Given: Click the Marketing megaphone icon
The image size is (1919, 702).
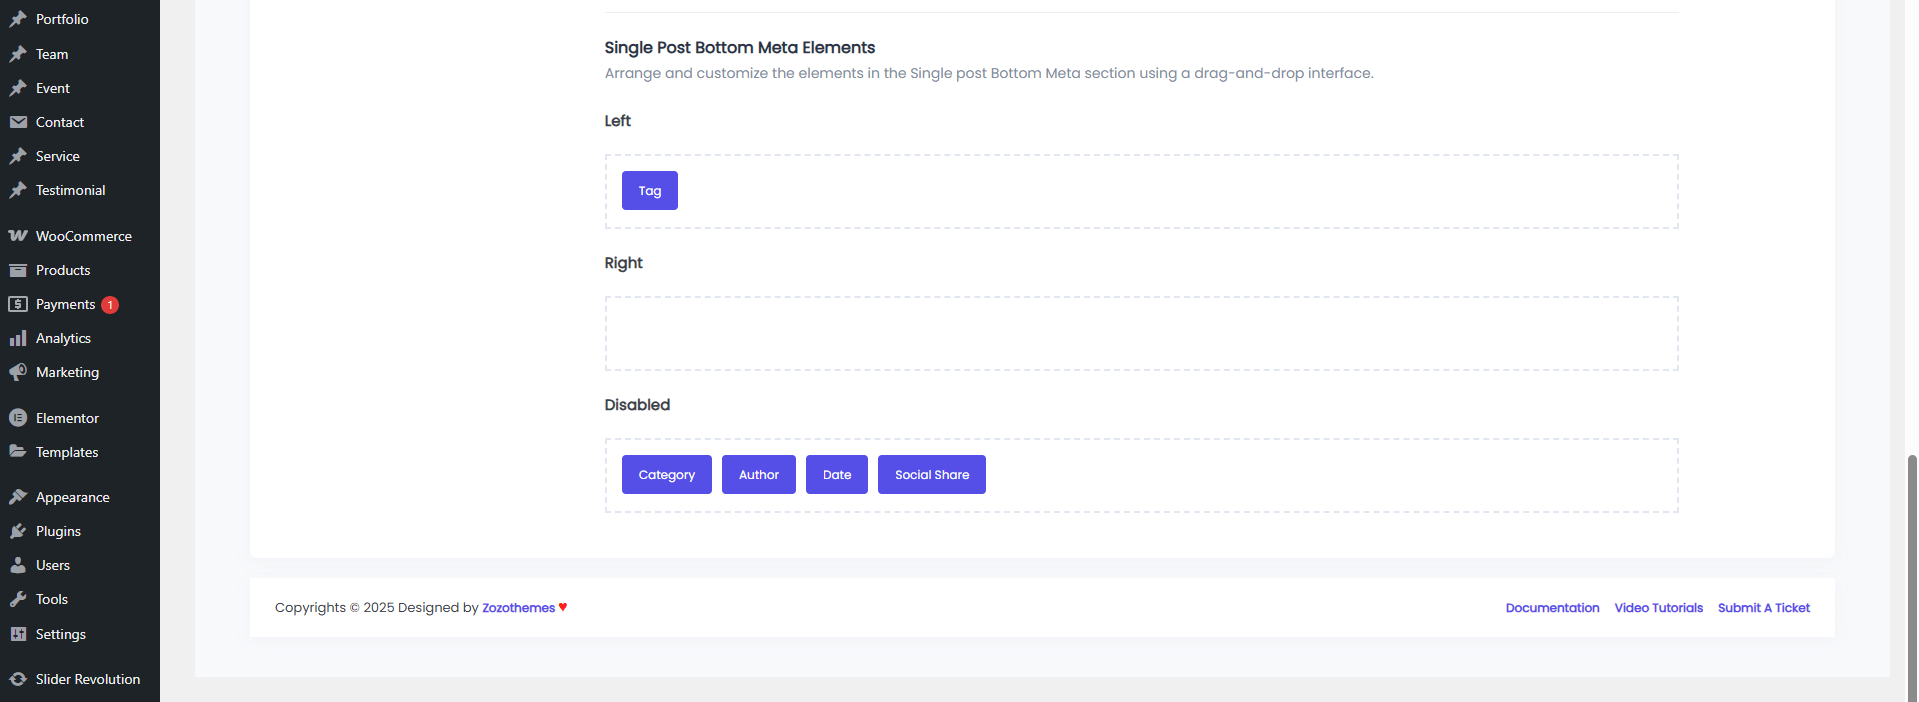Looking at the screenshot, I should (18, 372).
